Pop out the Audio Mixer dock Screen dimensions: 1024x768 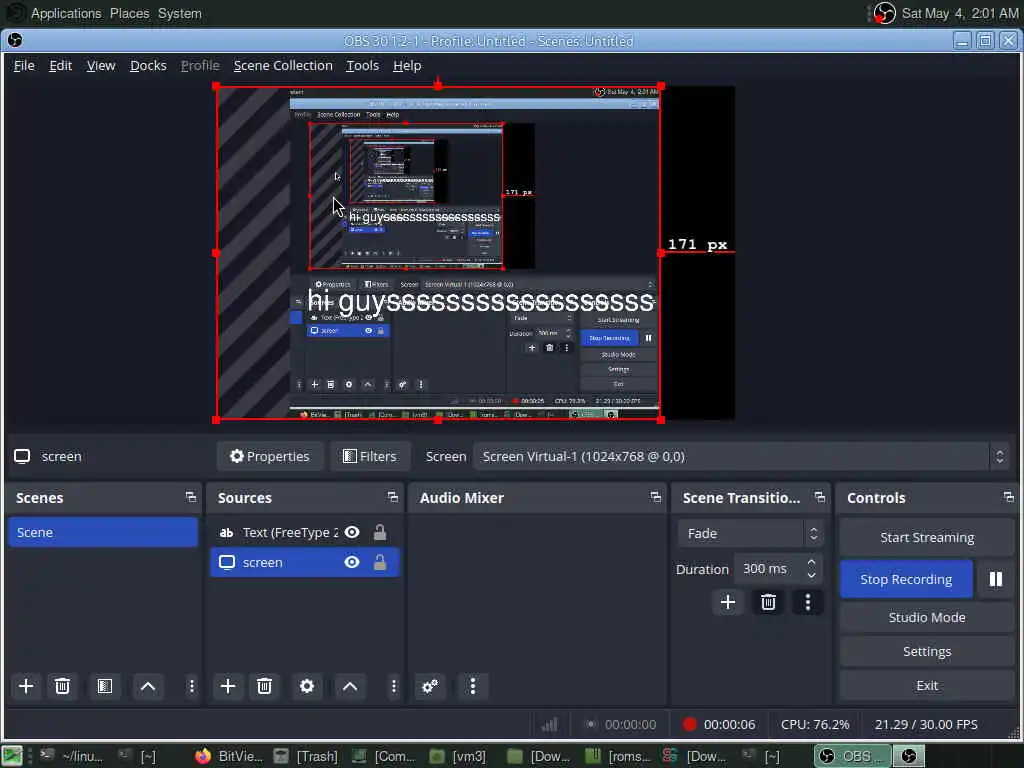click(x=656, y=498)
